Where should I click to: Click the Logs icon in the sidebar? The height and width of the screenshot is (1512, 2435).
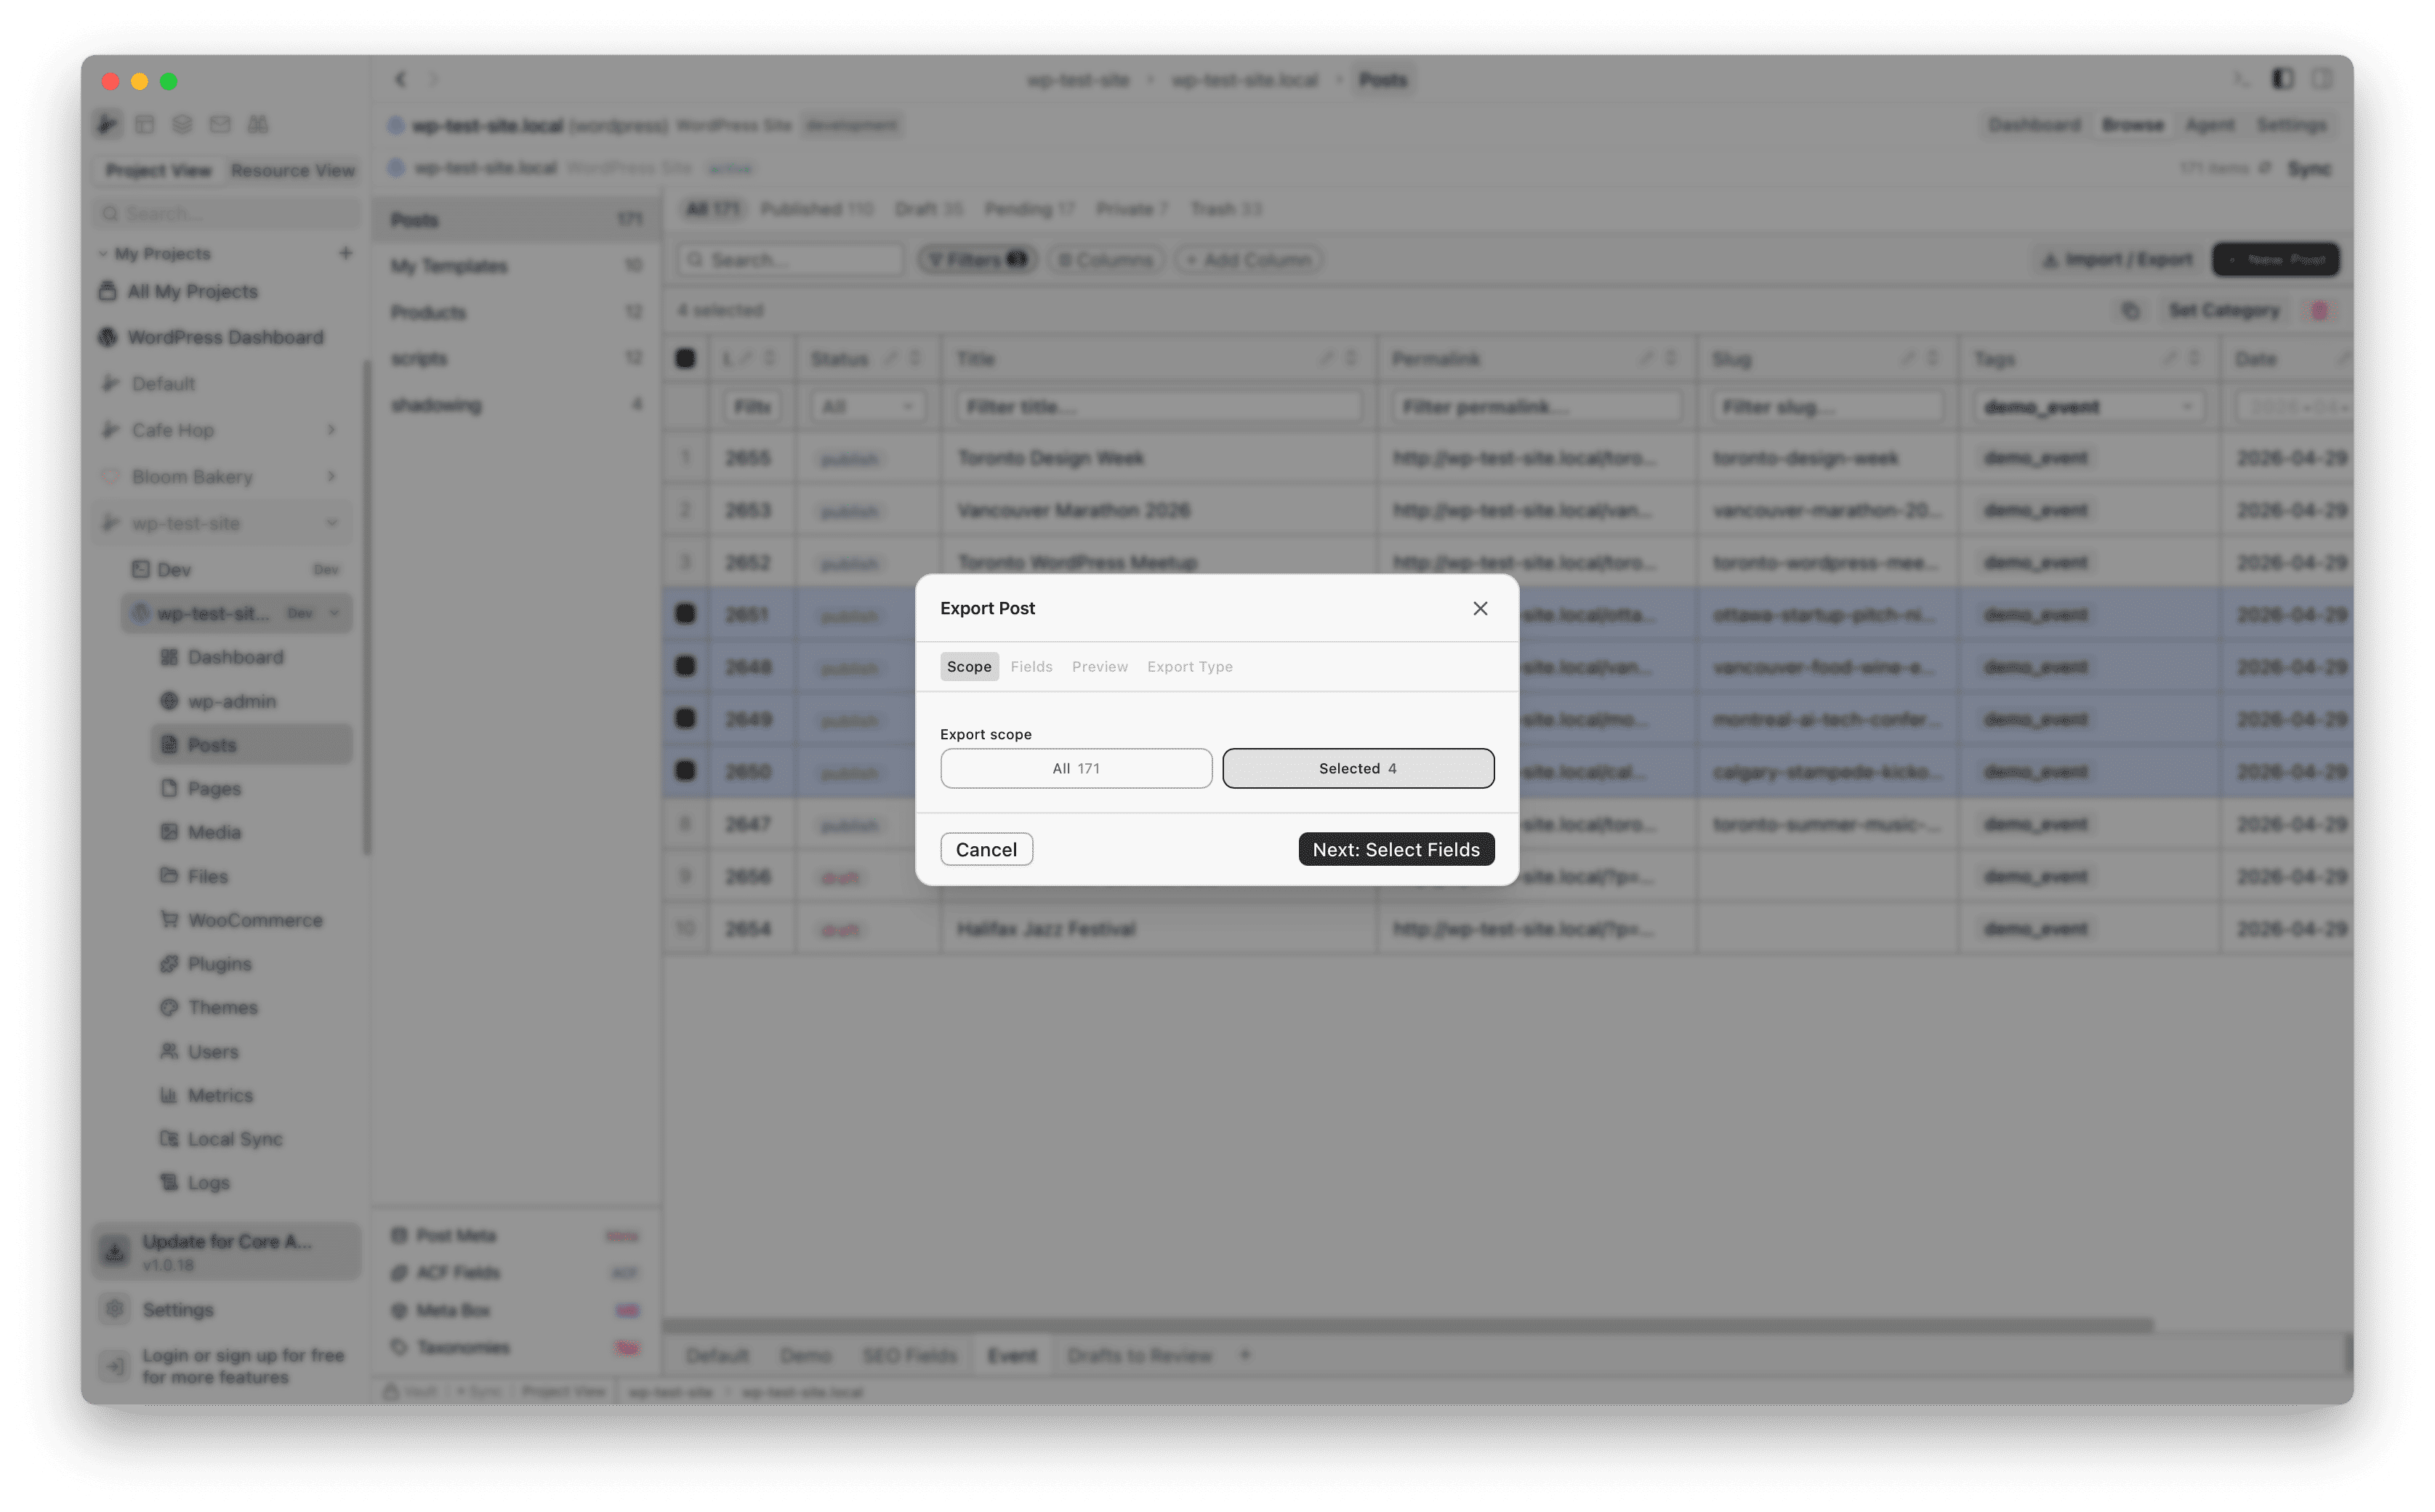point(169,1182)
